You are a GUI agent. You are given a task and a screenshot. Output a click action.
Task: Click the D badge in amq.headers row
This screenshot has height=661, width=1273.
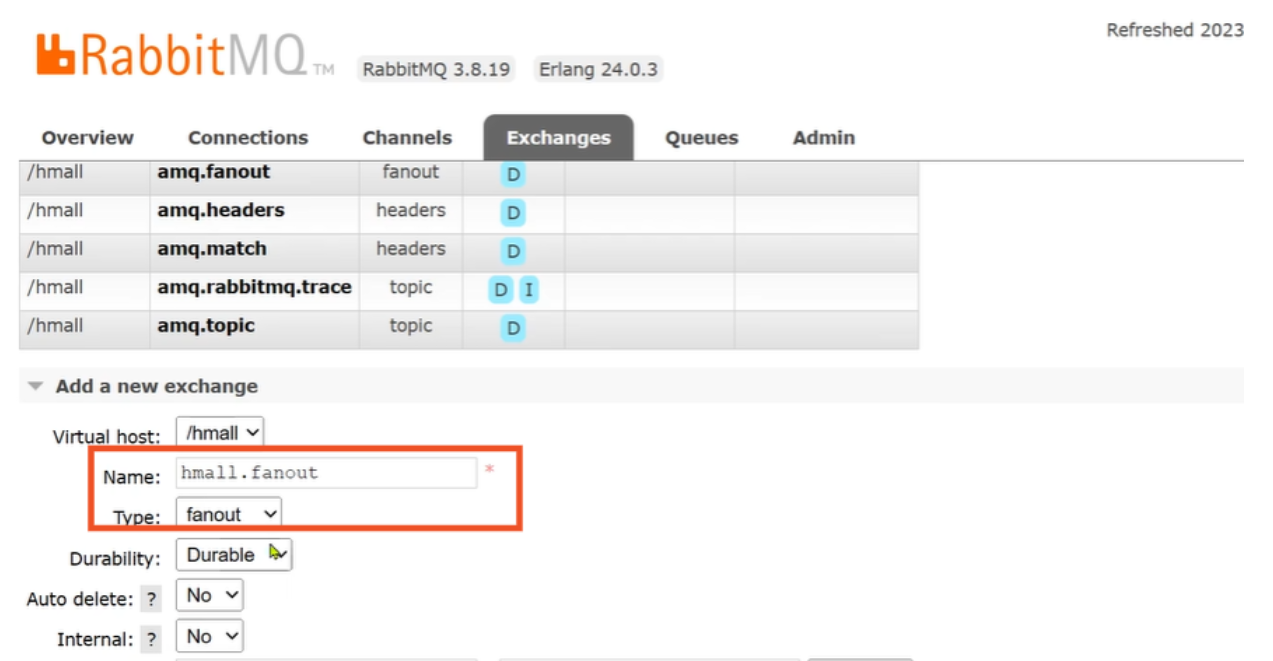coord(513,213)
